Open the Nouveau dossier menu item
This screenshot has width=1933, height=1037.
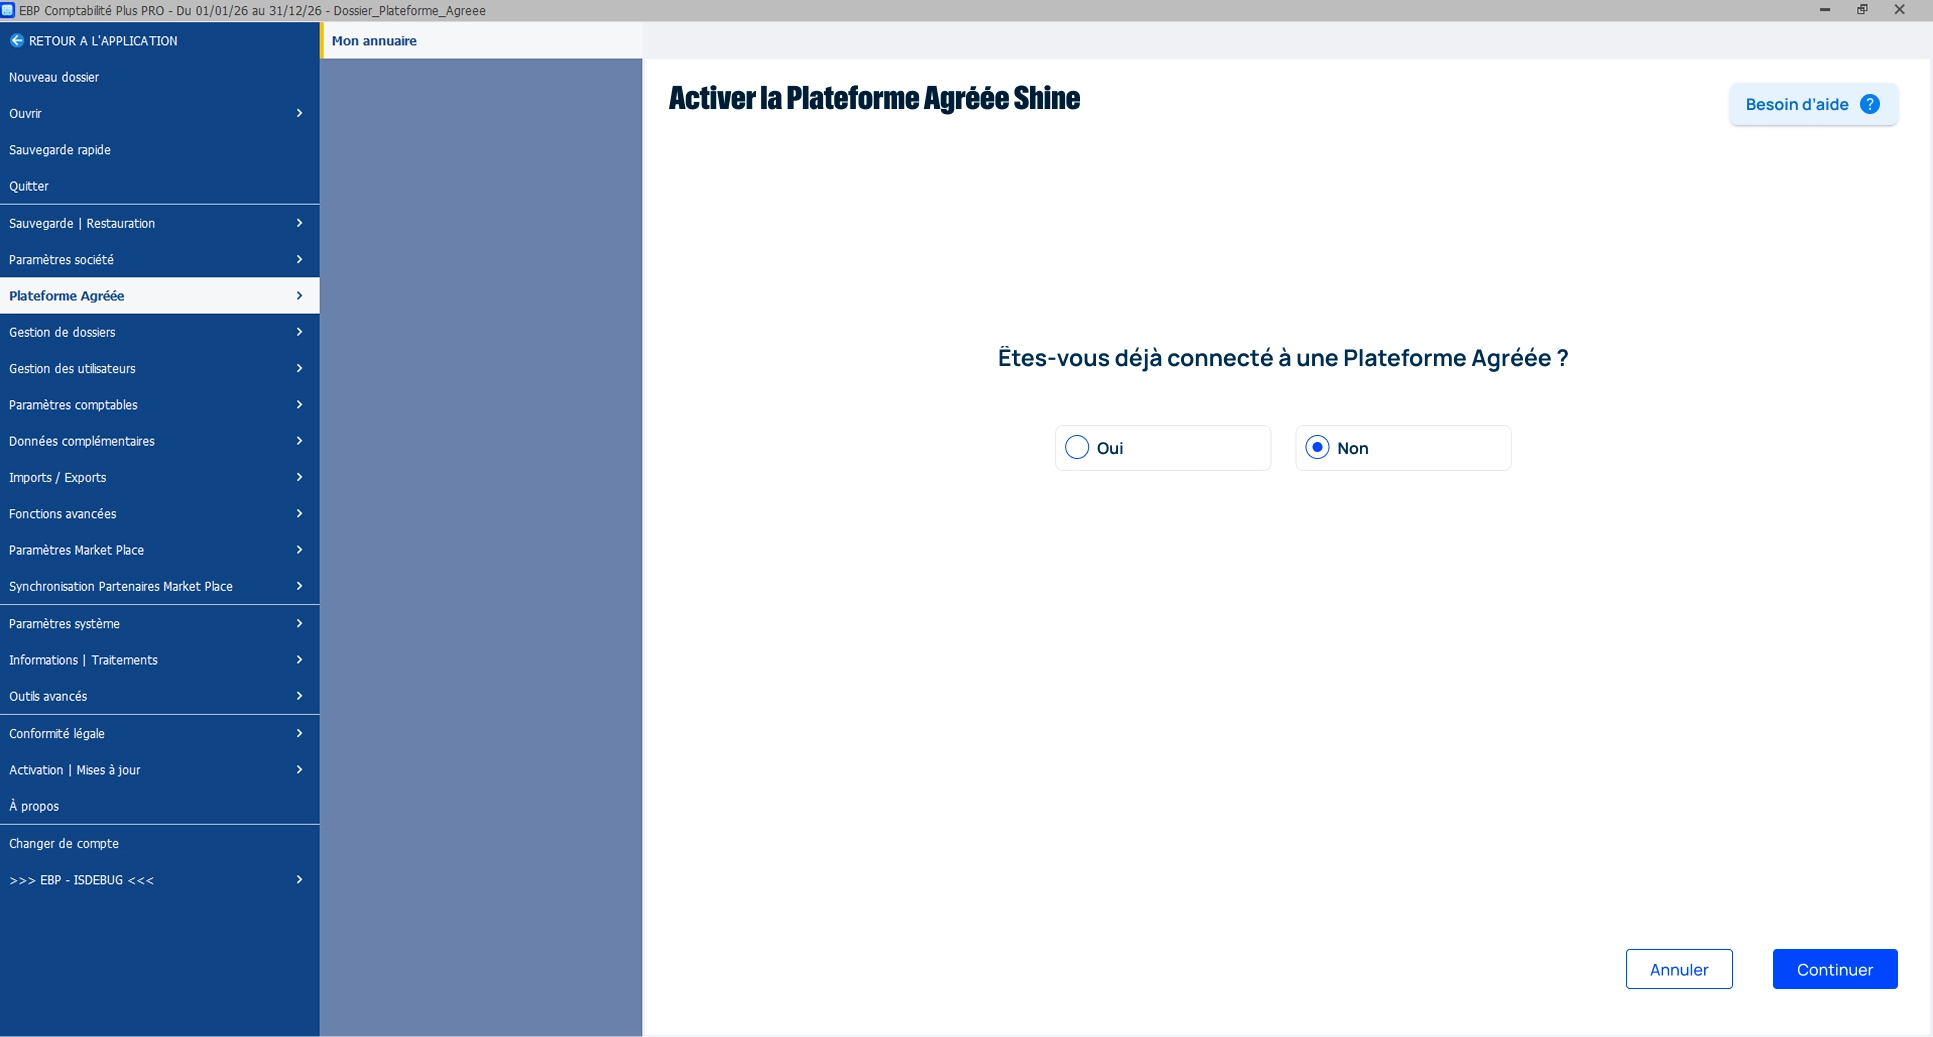tap(160, 77)
